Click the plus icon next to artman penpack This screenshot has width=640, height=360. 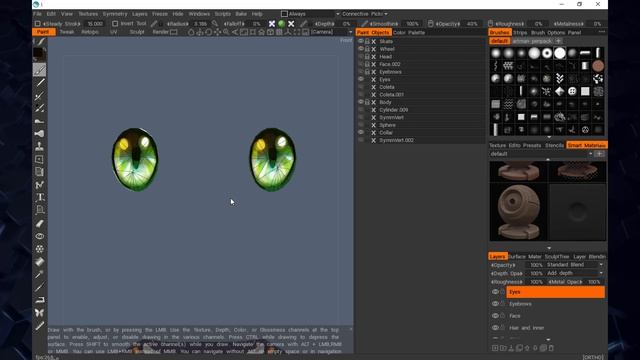(558, 41)
